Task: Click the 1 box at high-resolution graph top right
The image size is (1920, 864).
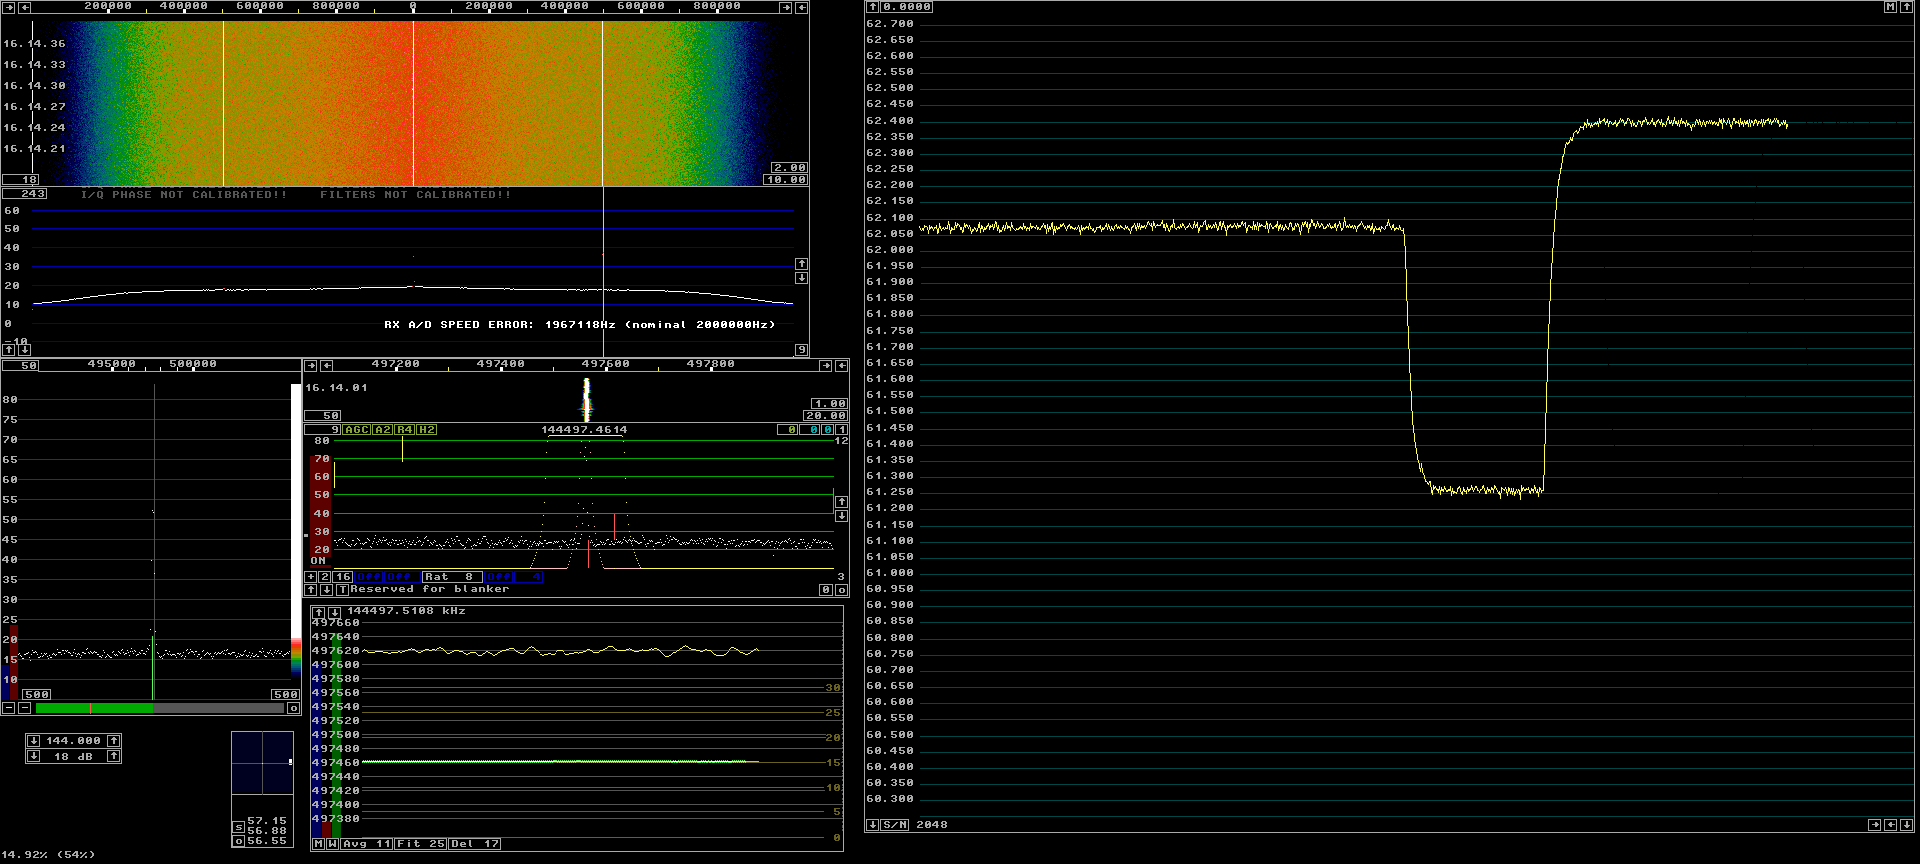Action: (x=842, y=430)
